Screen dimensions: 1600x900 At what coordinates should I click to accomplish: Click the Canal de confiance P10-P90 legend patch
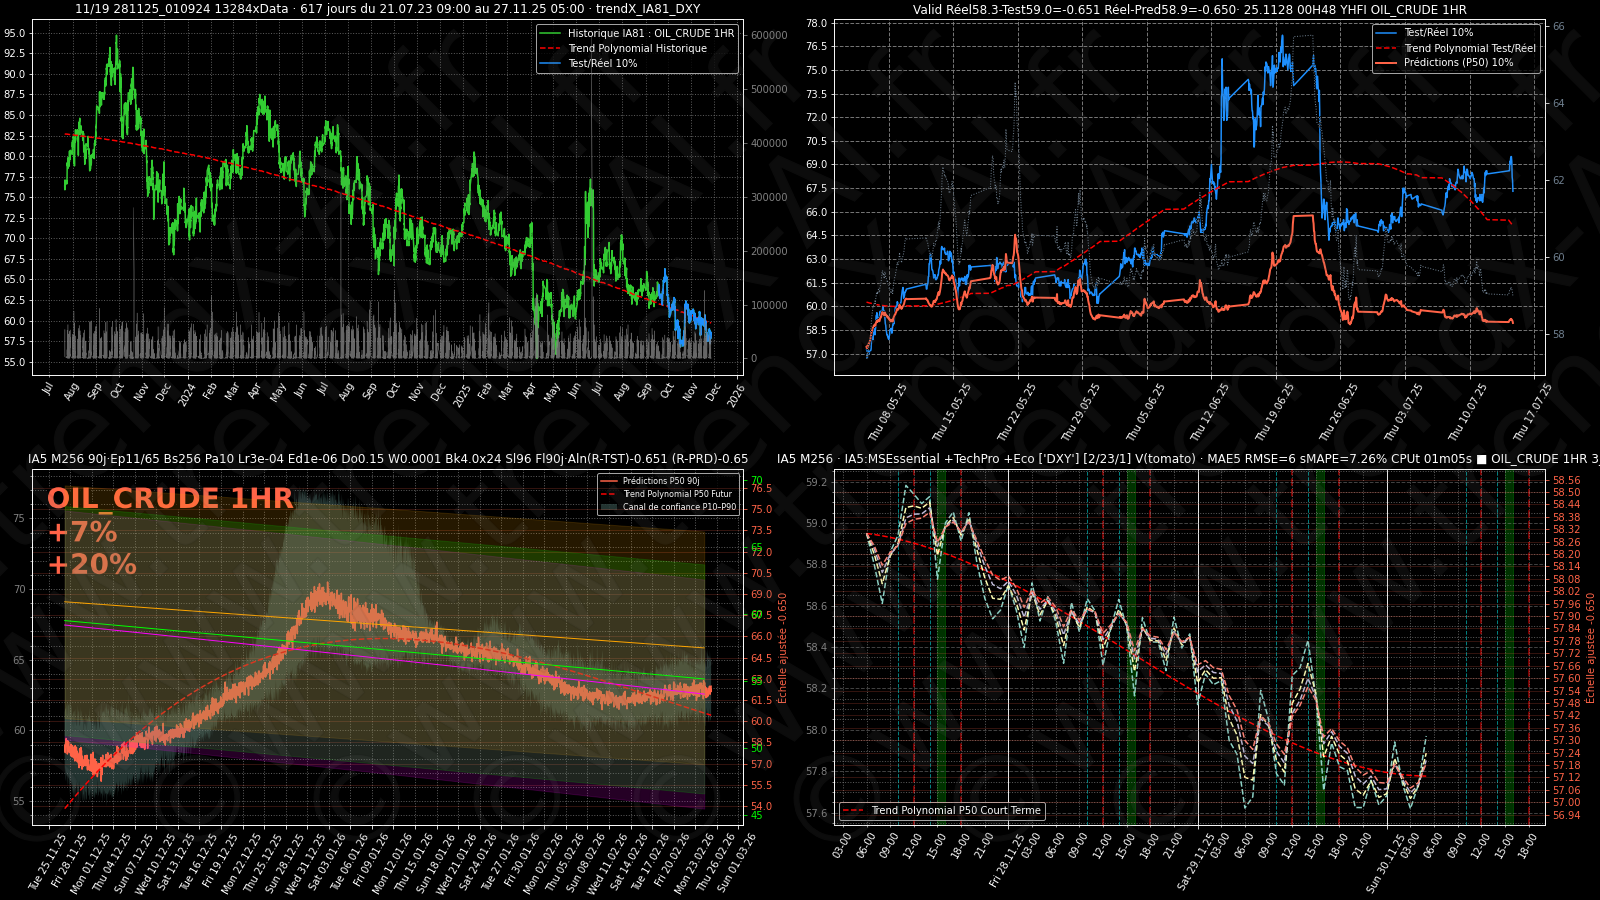pos(608,507)
